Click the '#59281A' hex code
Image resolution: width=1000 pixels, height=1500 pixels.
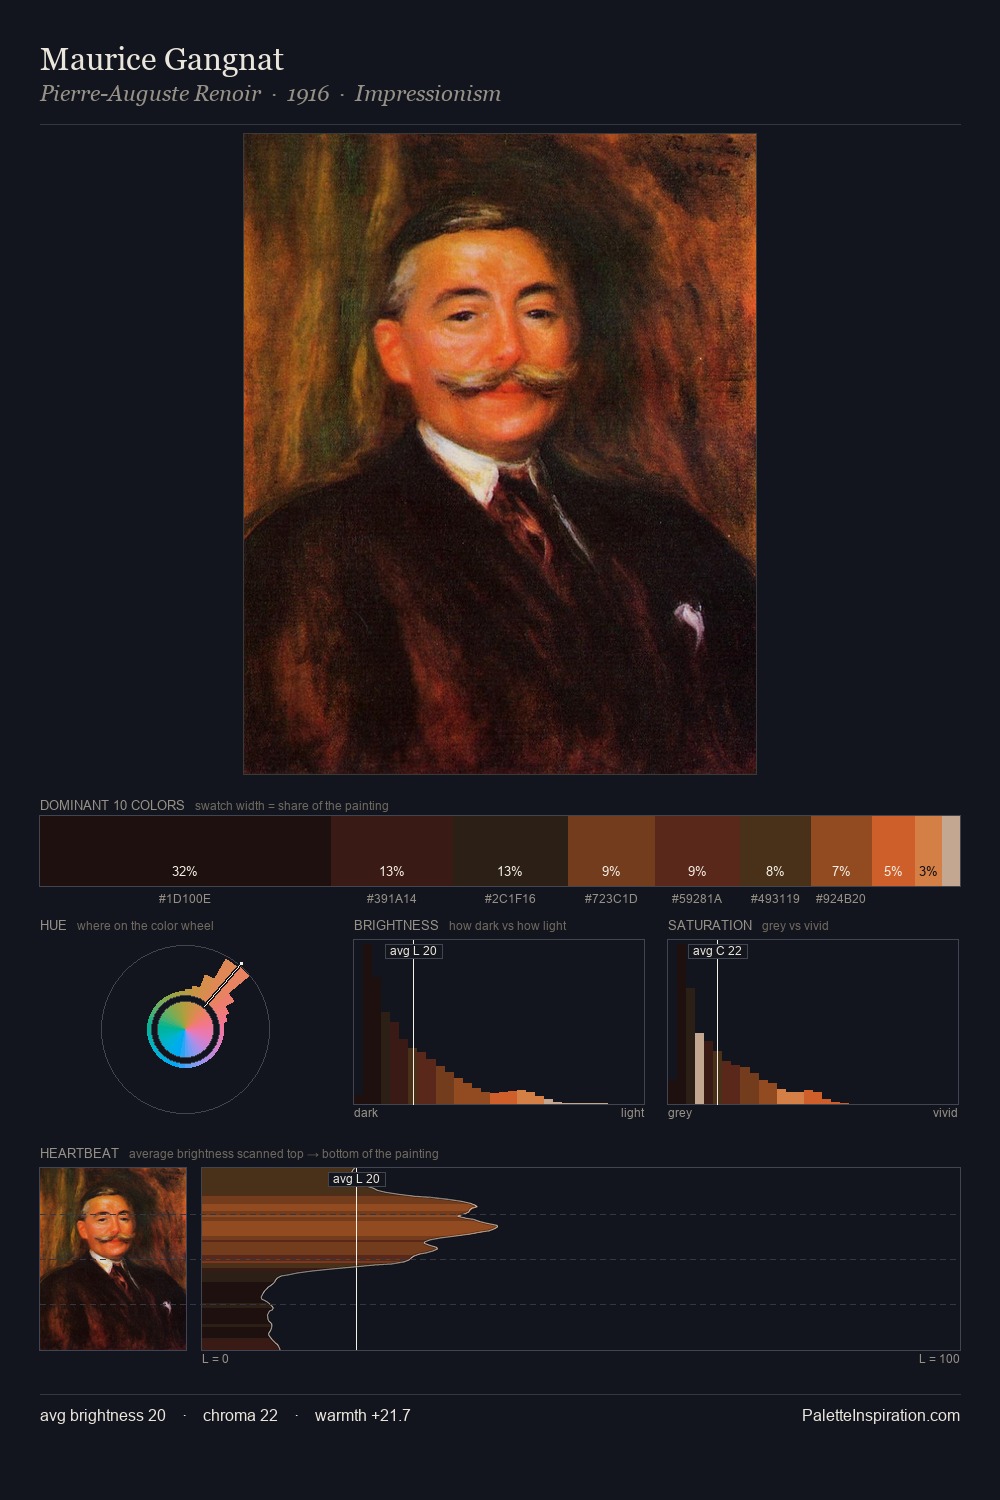click(x=697, y=899)
